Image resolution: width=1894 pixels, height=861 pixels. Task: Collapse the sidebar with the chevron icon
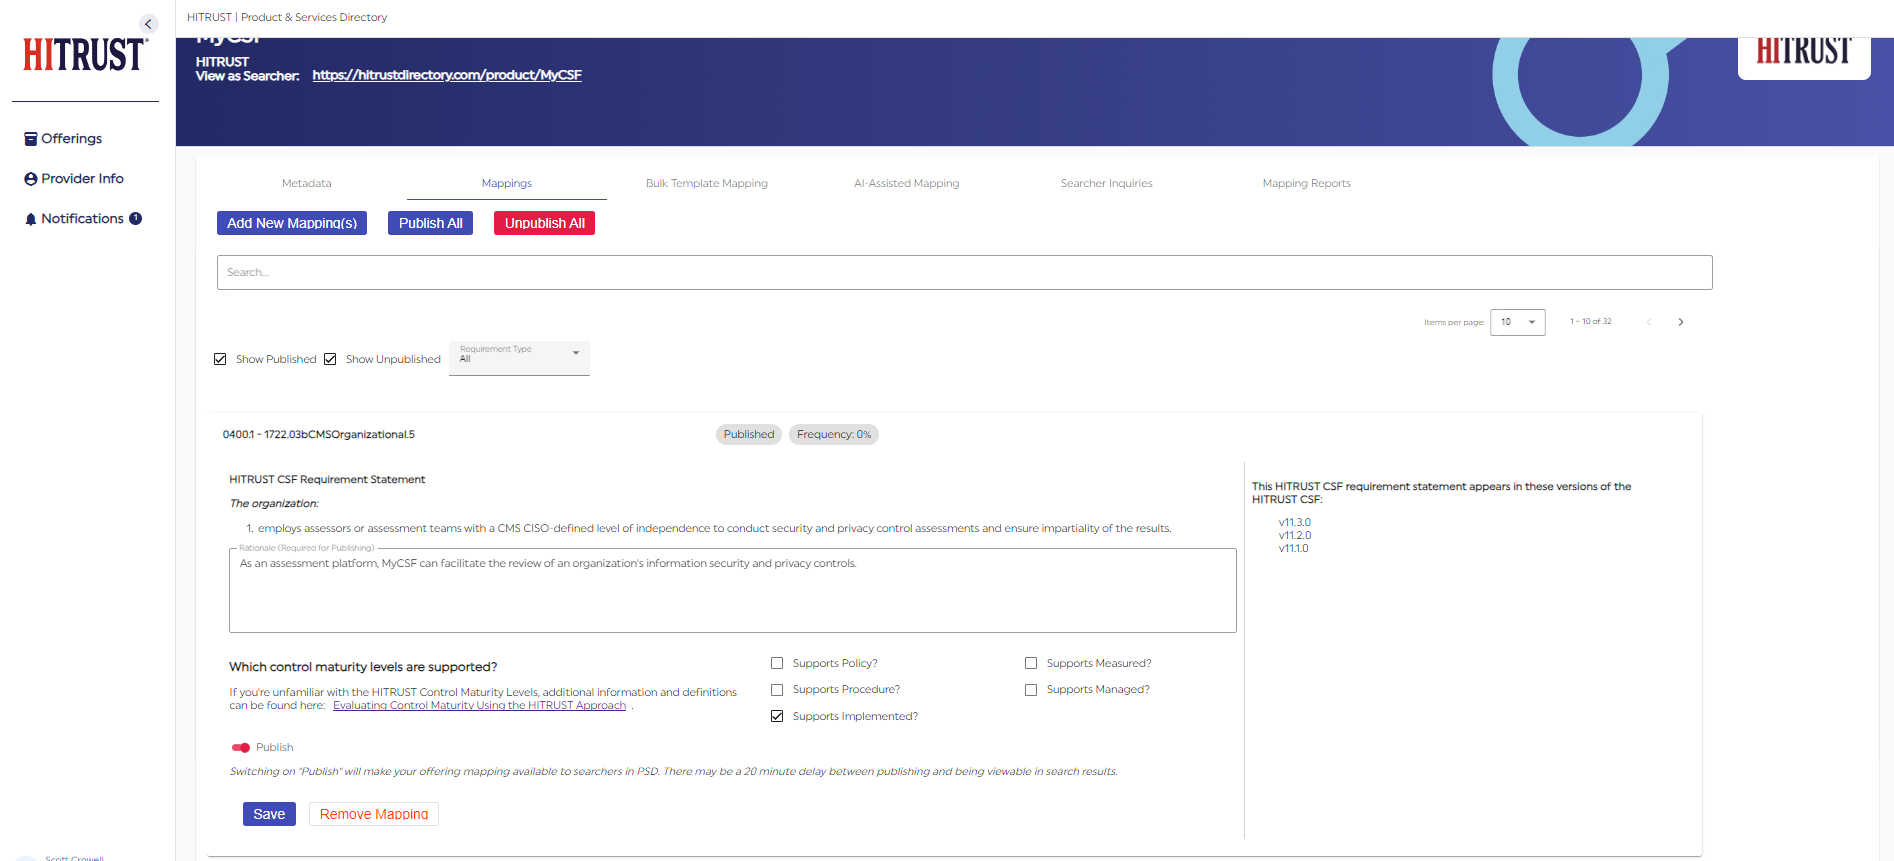[148, 24]
